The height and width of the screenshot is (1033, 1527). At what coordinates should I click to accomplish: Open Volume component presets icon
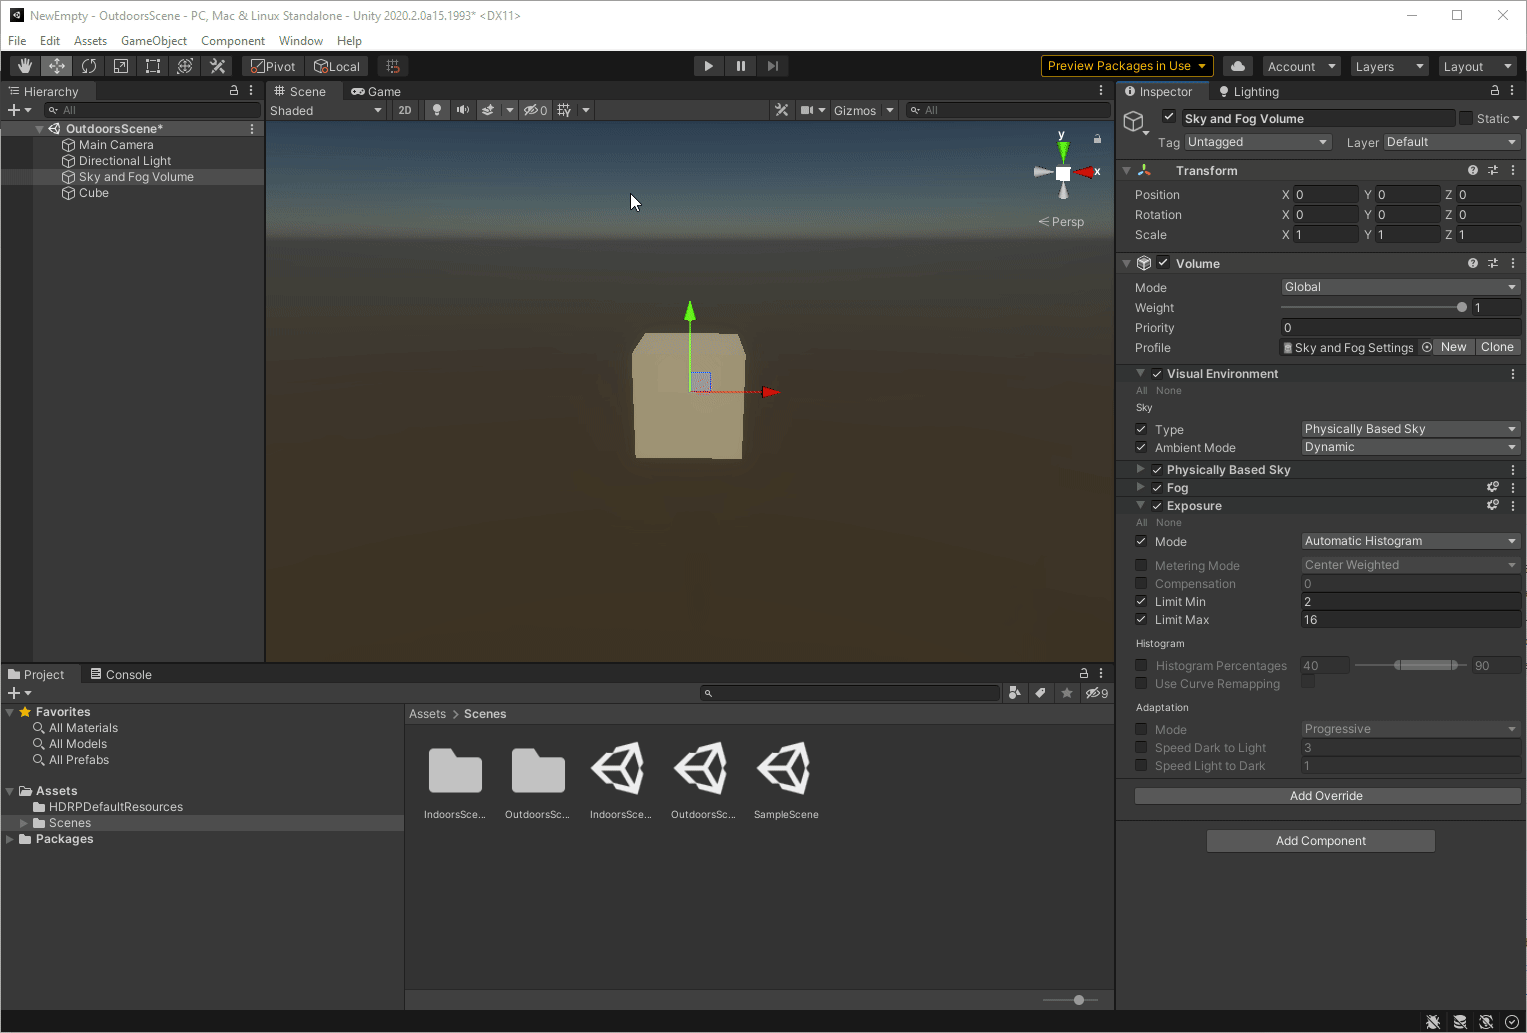(x=1493, y=264)
